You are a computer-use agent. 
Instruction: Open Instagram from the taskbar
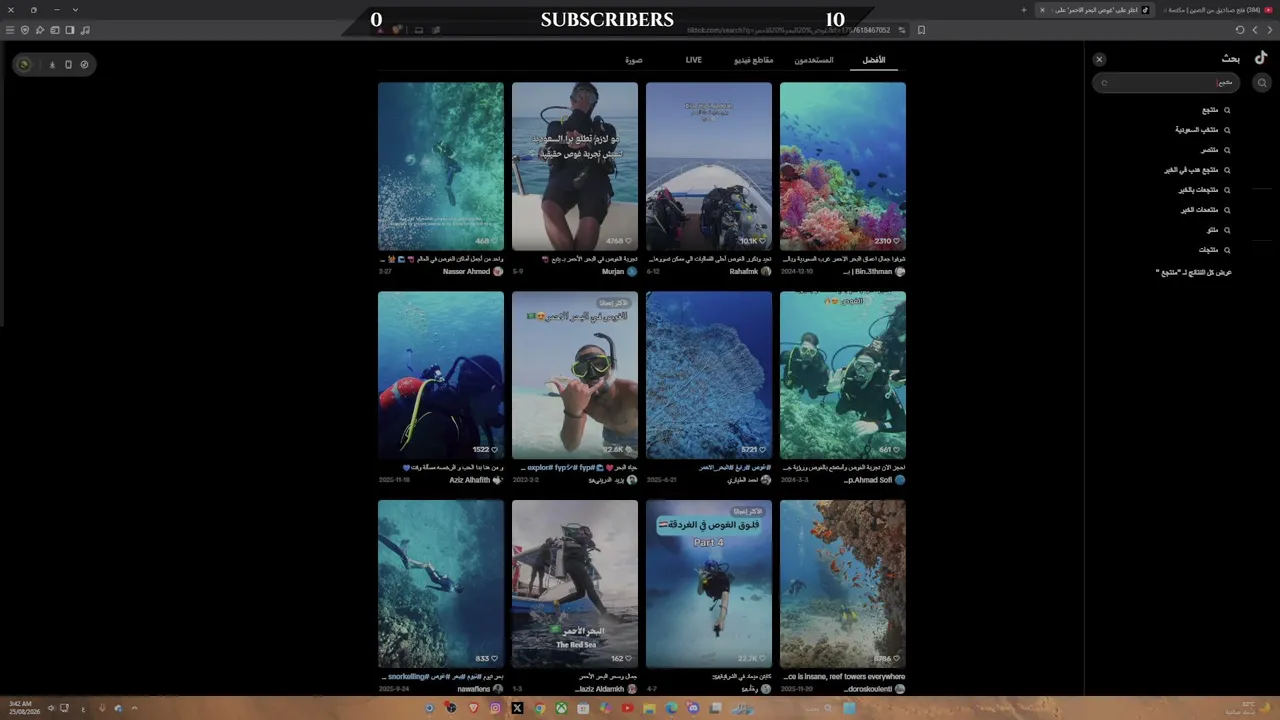tap(495, 708)
